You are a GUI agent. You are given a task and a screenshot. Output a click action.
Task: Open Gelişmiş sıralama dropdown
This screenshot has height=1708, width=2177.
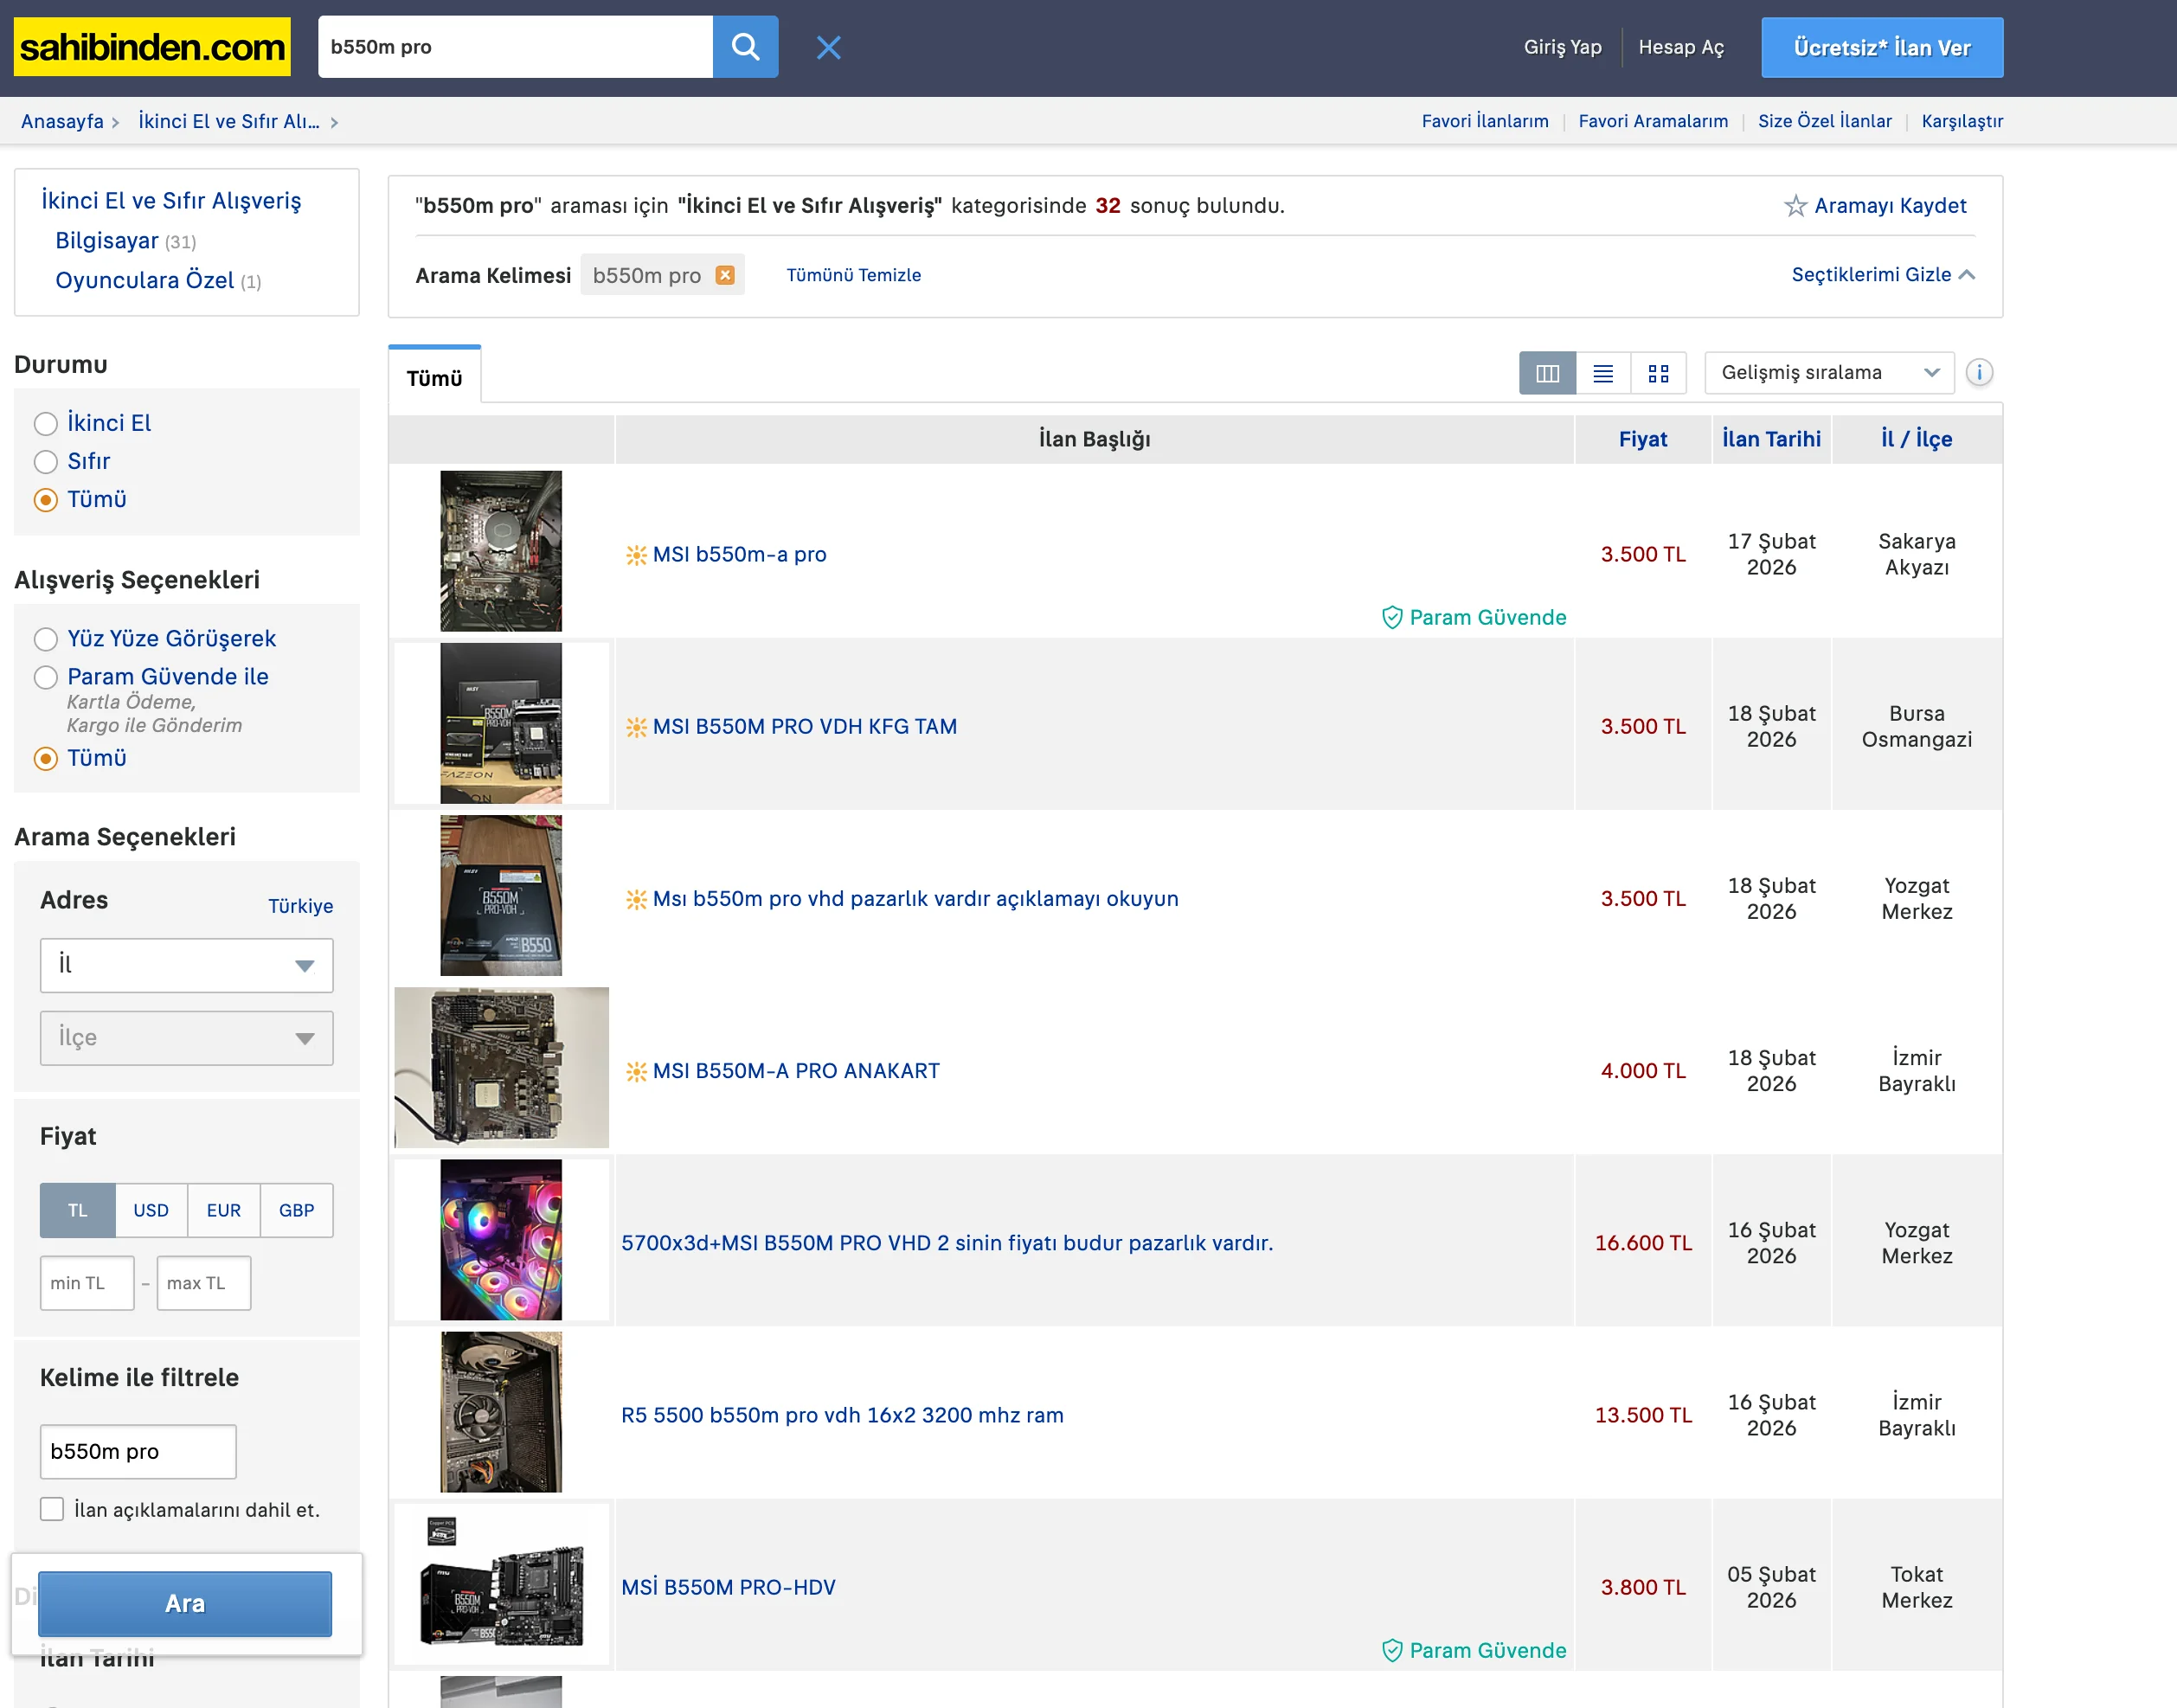tap(1828, 373)
